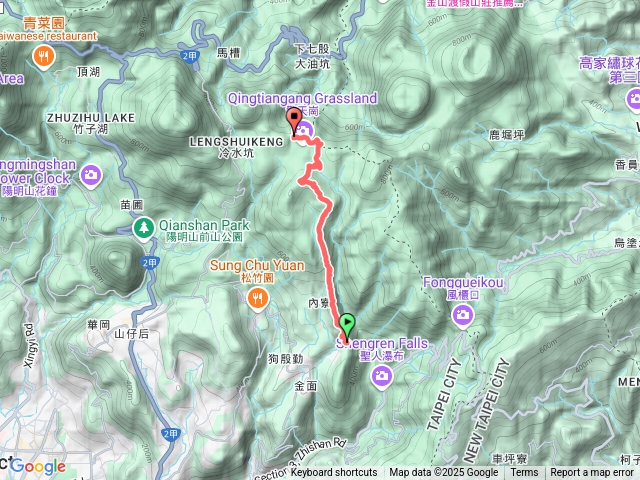Select Yangmingshan Flower Clock camera icon
The width and height of the screenshot is (640, 480).
tap(91, 176)
